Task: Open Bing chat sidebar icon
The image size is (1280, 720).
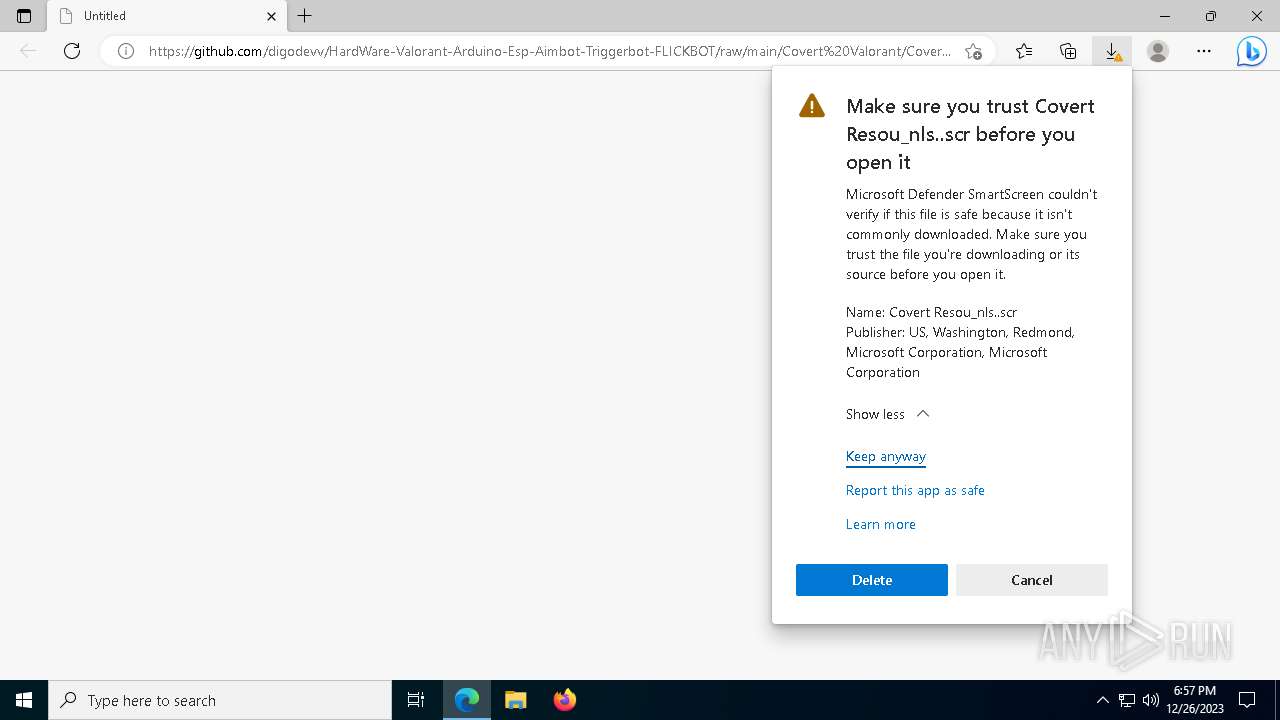Action: tap(1251, 51)
